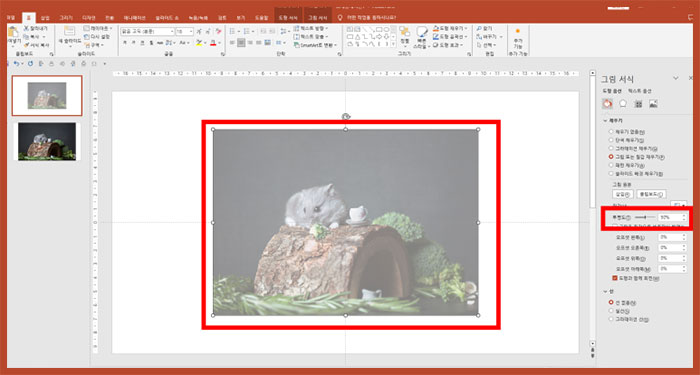Click the Clipboard (클립보드) picture source button

point(651,194)
